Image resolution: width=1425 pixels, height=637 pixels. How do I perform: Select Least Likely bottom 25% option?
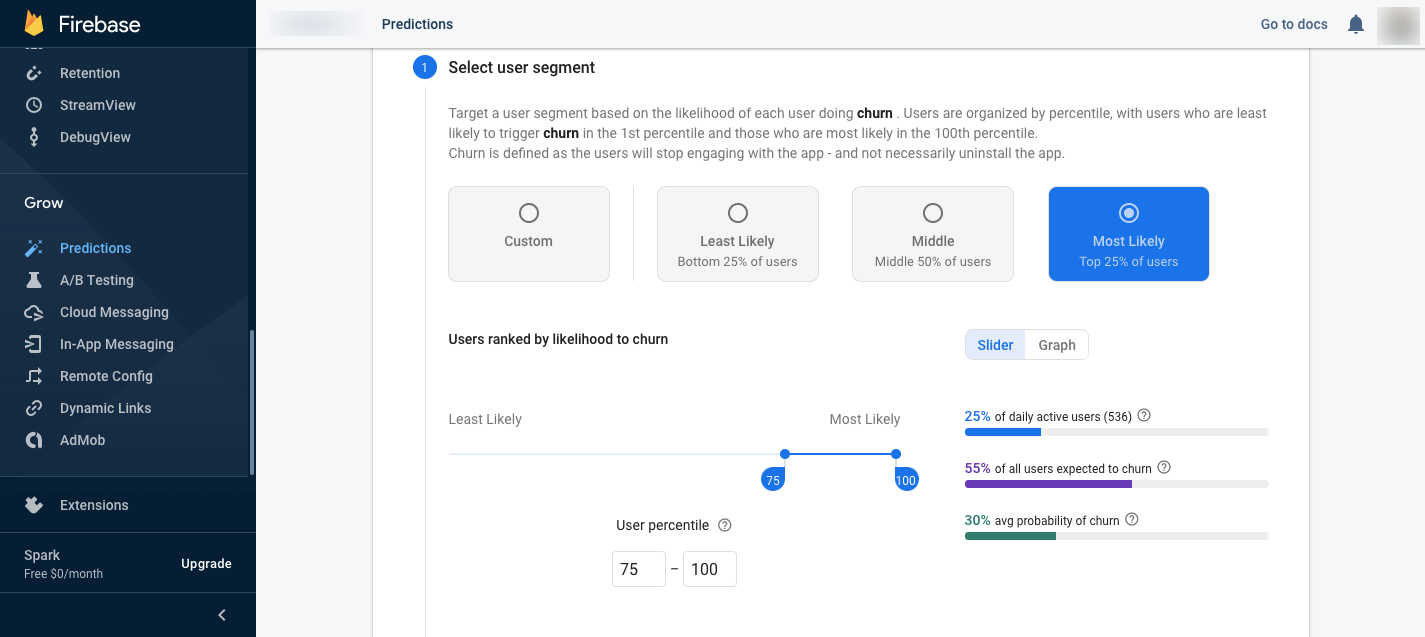[738, 213]
